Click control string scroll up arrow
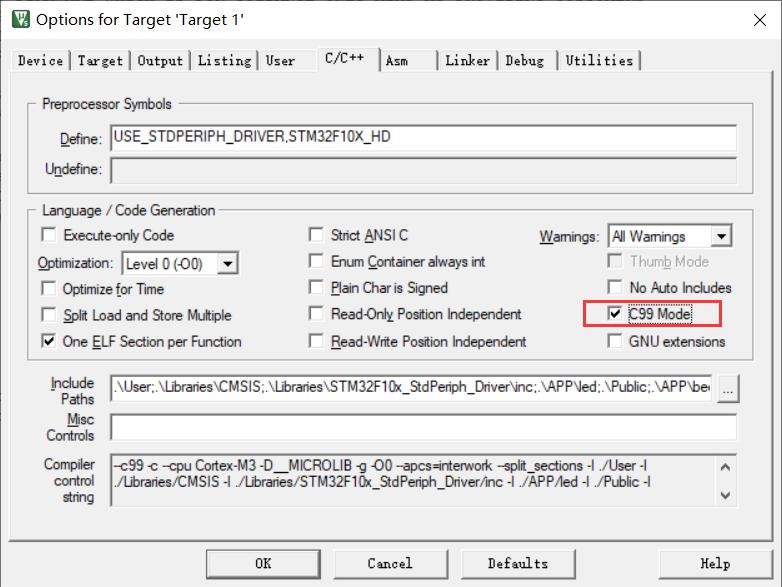The height and width of the screenshot is (587, 782). tap(726, 467)
